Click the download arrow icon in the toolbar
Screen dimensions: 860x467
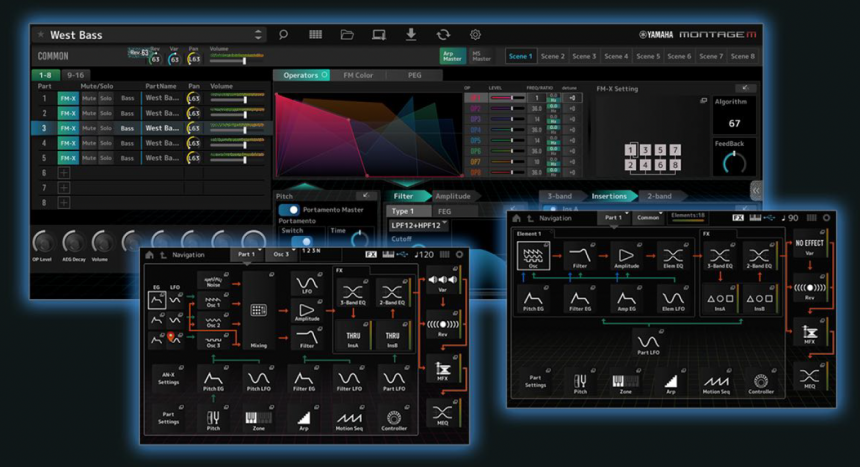(x=410, y=35)
